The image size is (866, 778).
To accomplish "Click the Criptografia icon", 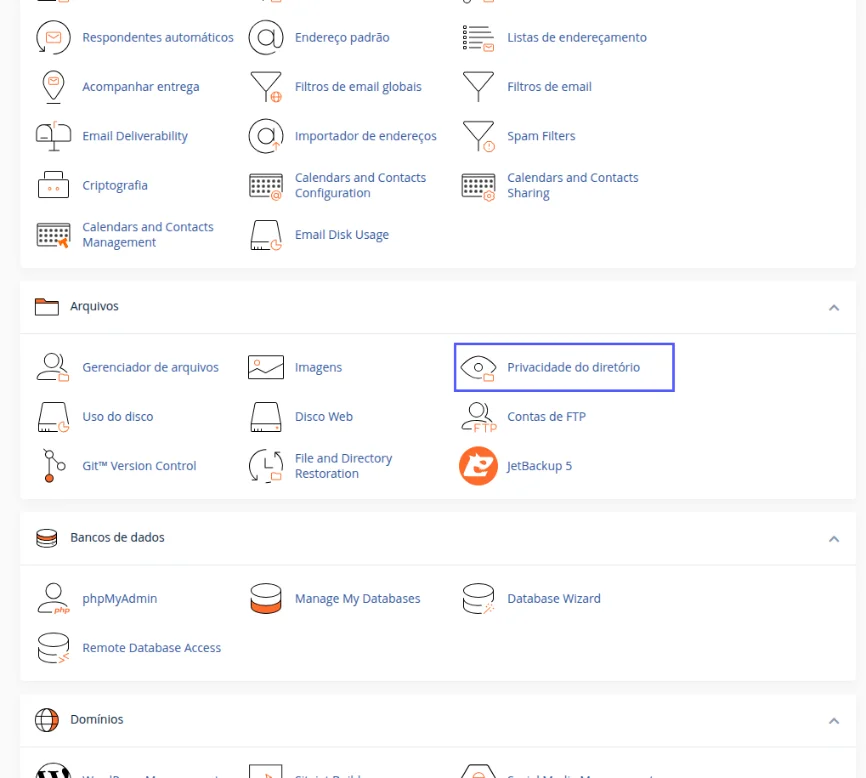I will (54, 185).
